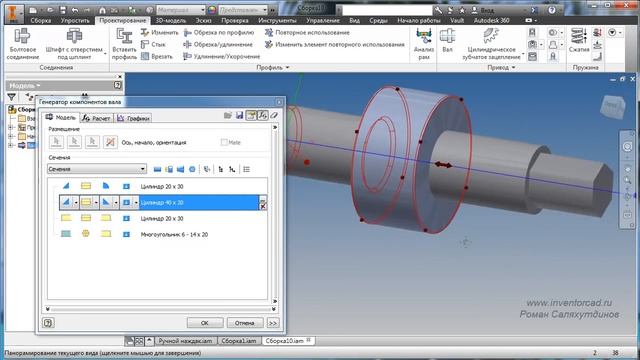This screenshot has width=640, height=360.
Task: Switch to the Сборка ribbon tab
Action: coord(41,20)
